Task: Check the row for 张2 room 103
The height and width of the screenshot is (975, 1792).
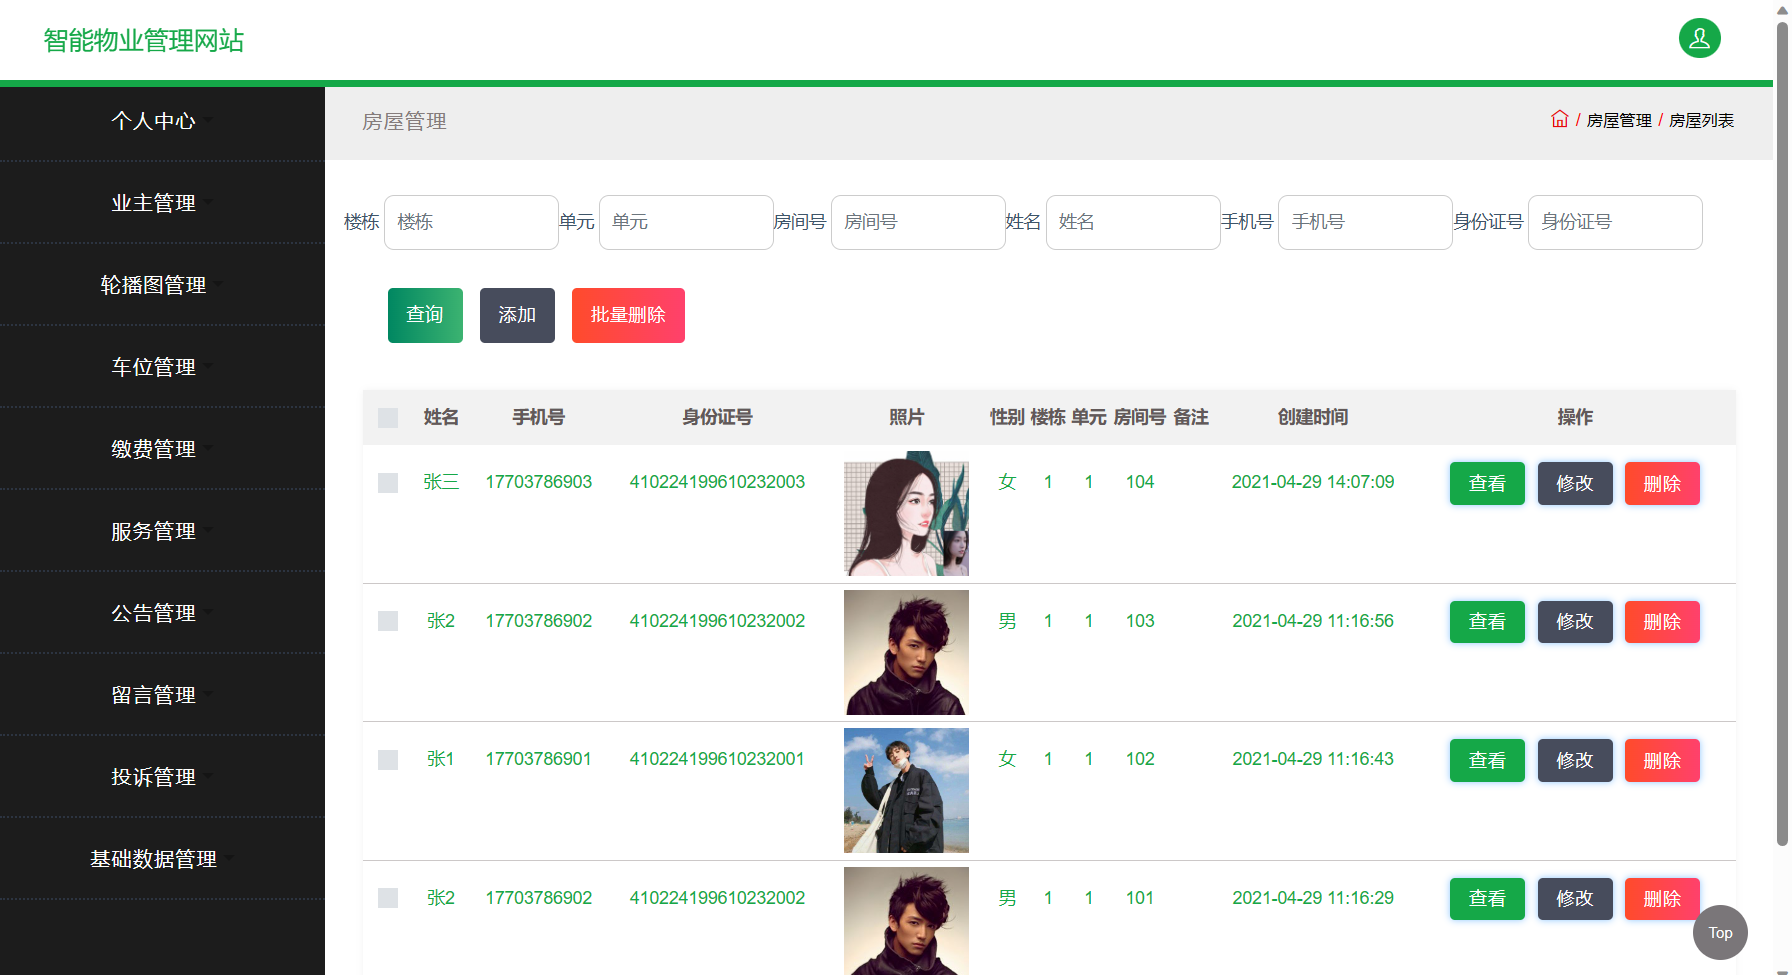Action: coord(388,621)
